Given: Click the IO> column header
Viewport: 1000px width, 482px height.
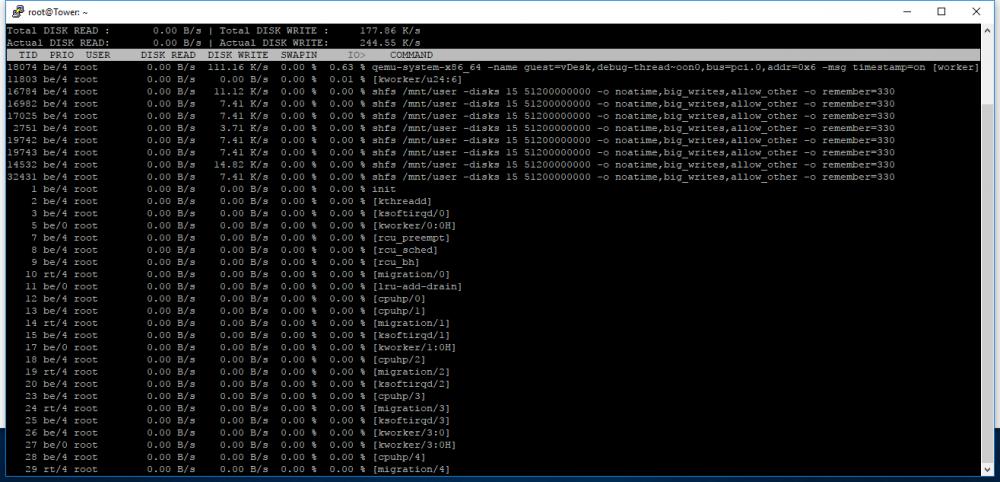Looking at the screenshot, I should 357,55.
